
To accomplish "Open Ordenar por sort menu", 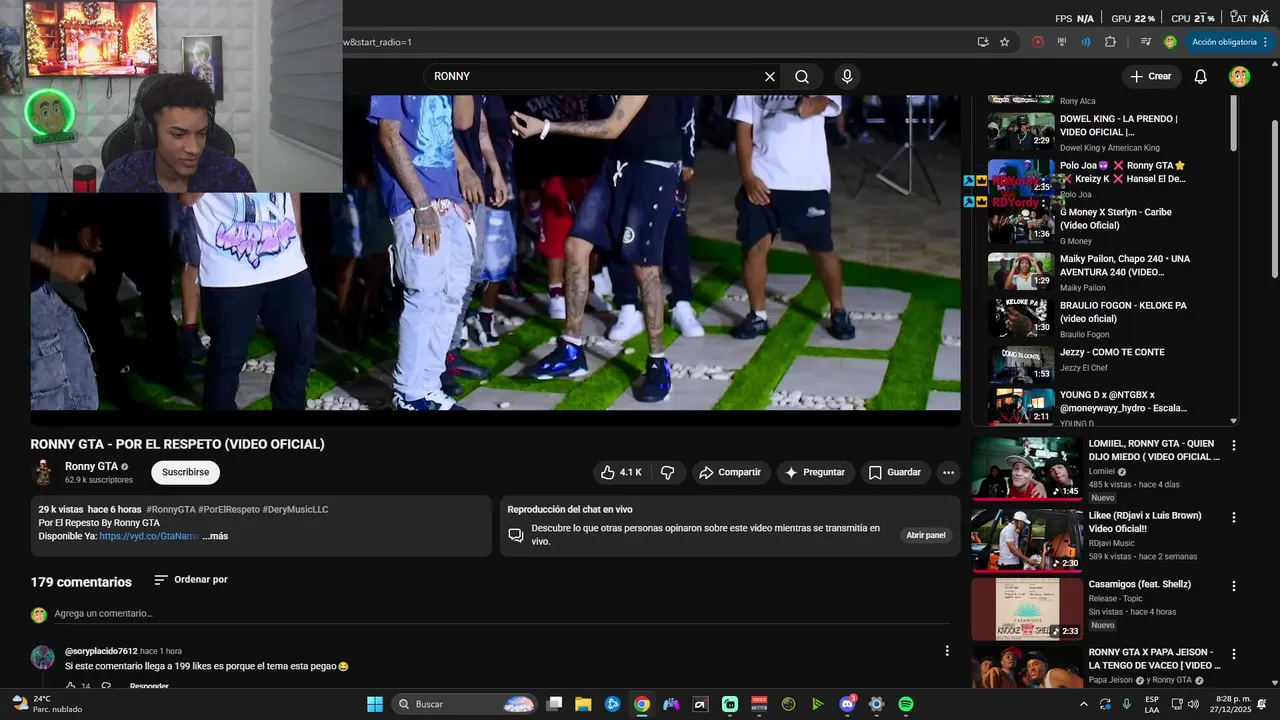I will pos(190,580).
